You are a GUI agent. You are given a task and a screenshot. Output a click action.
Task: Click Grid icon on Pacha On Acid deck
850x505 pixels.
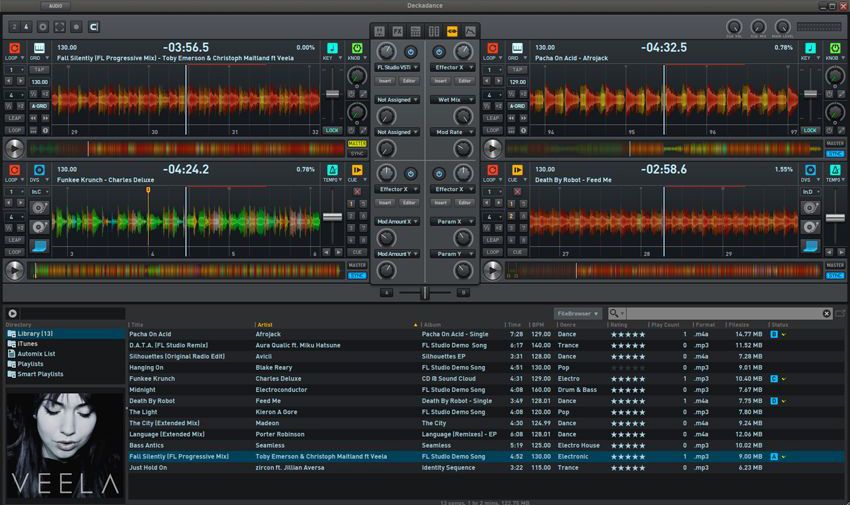tap(517, 48)
